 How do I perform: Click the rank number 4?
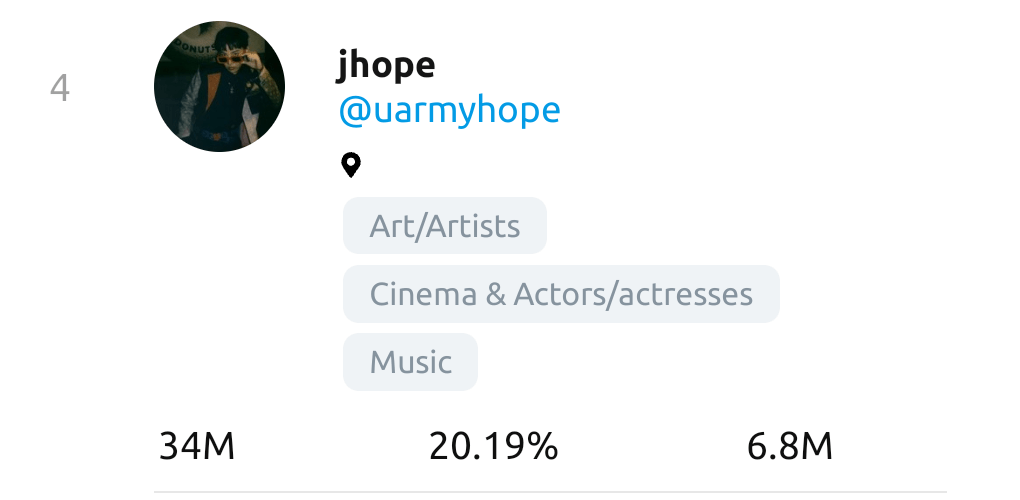pyautogui.click(x=60, y=89)
